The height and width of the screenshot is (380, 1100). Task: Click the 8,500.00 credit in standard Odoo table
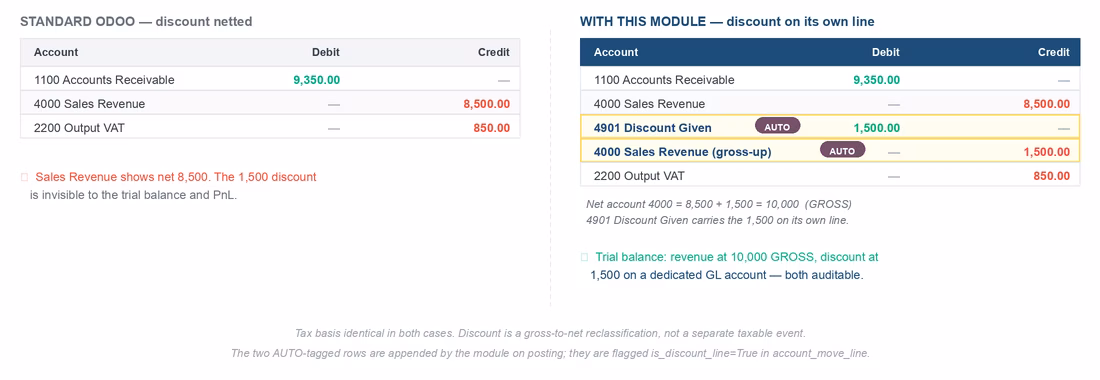click(x=487, y=104)
